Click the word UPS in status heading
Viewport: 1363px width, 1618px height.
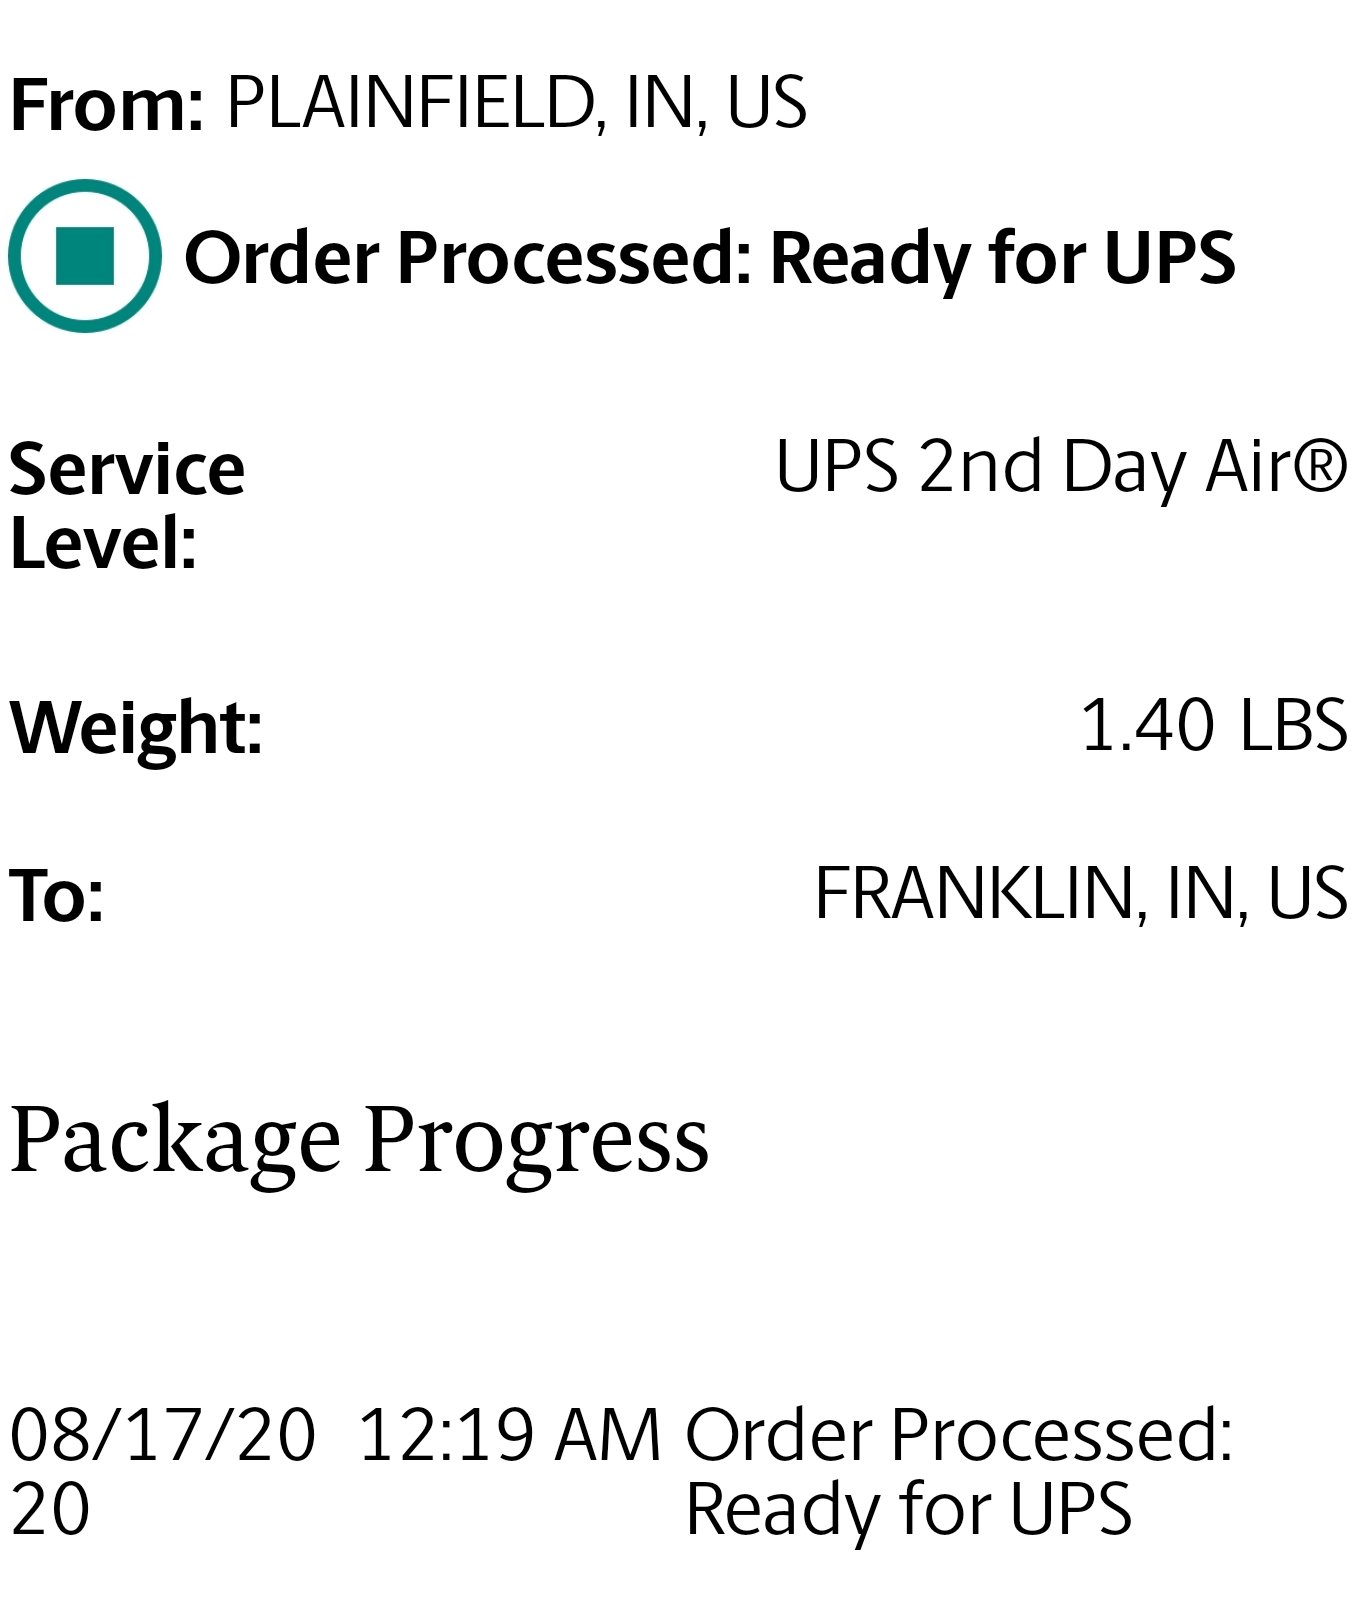[1170, 258]
